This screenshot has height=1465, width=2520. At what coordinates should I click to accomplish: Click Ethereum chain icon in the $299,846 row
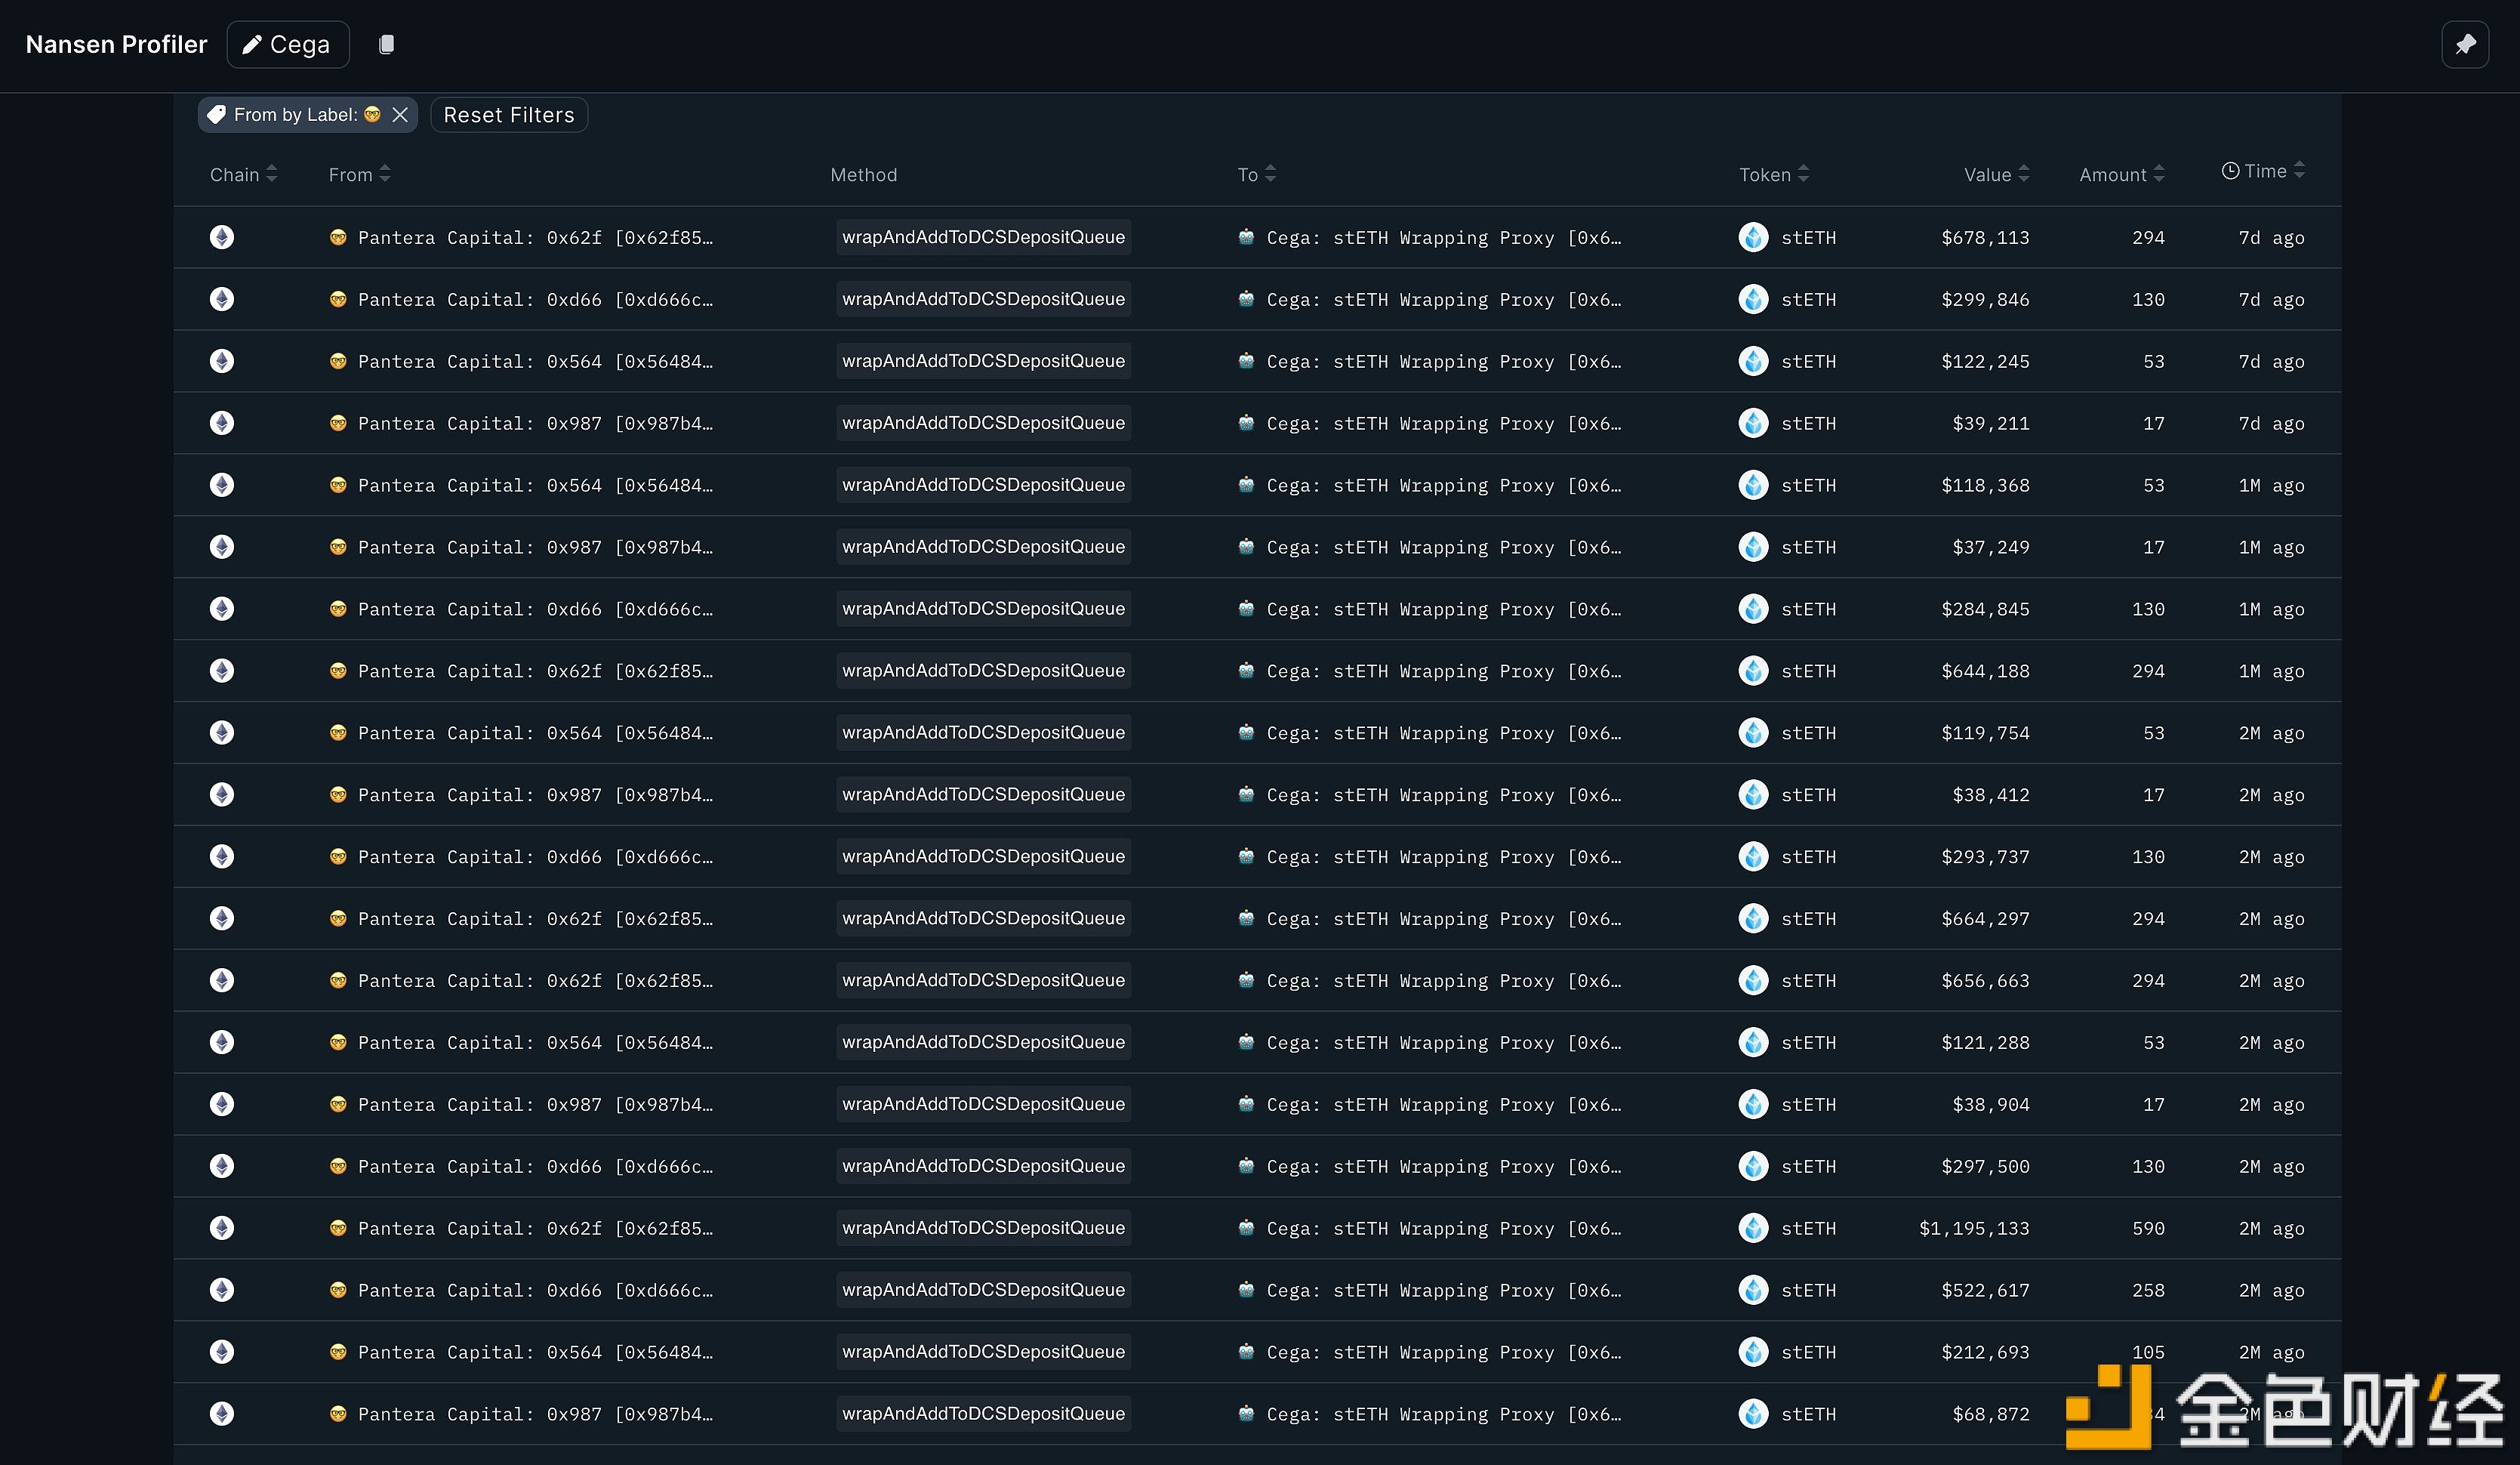pyautogui.click(x=222, y=299)
